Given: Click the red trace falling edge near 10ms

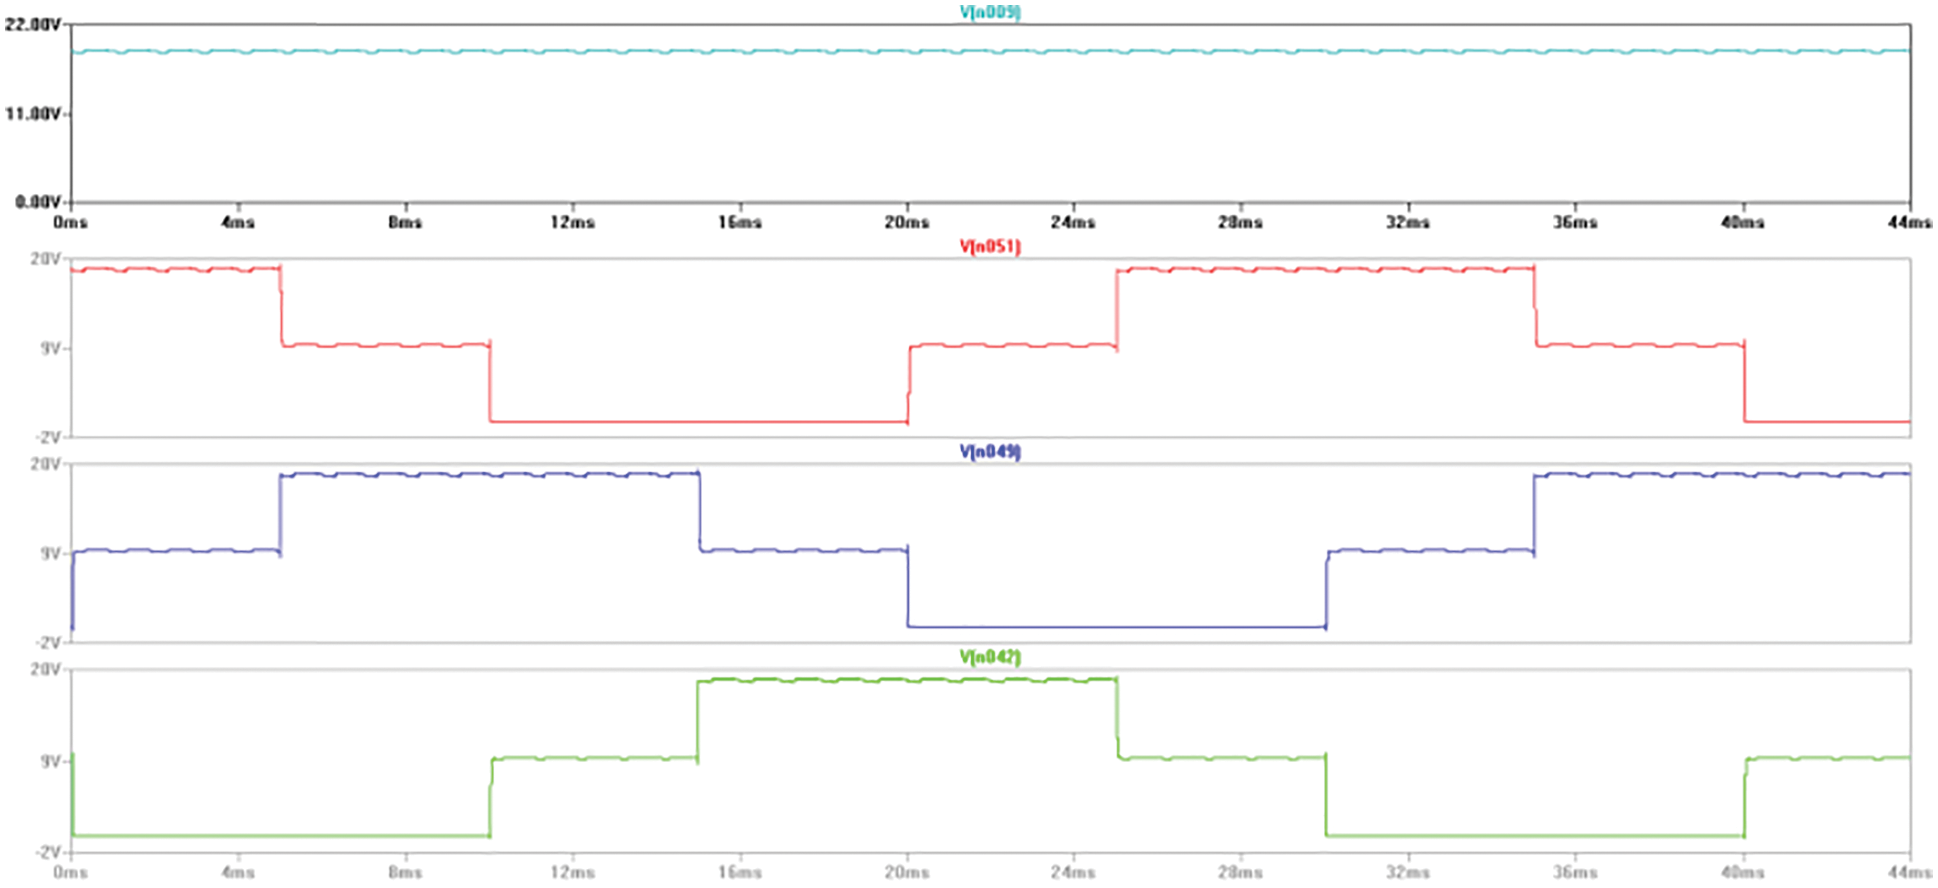Looking at the screenshot, I should tap(490, 385).
